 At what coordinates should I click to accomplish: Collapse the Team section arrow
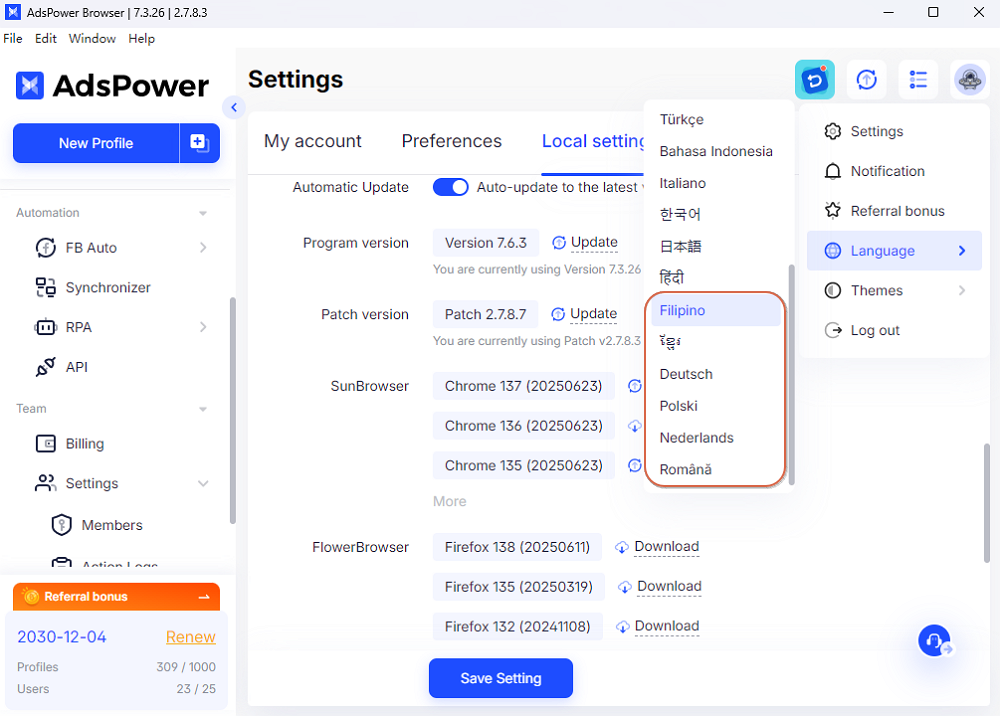[203, 409]
